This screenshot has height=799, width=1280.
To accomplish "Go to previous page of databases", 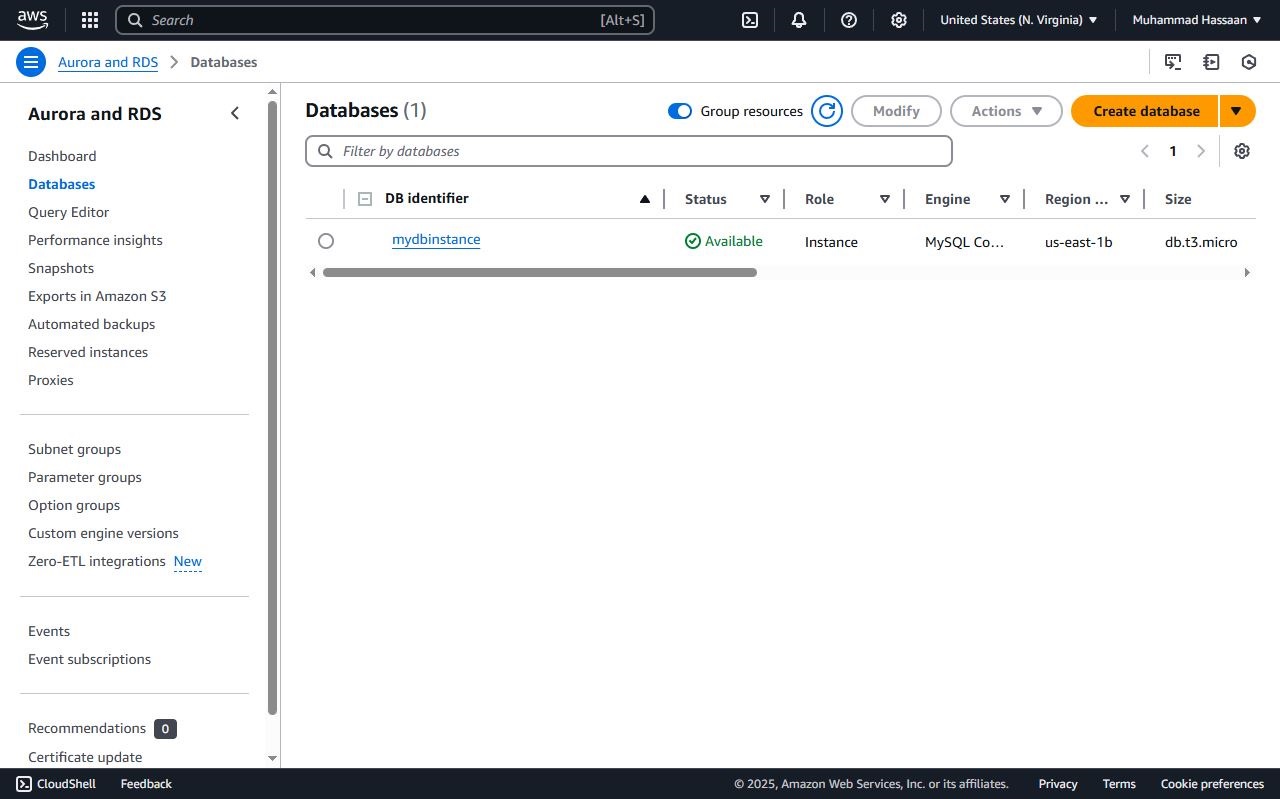I will tap(1145, 151).
